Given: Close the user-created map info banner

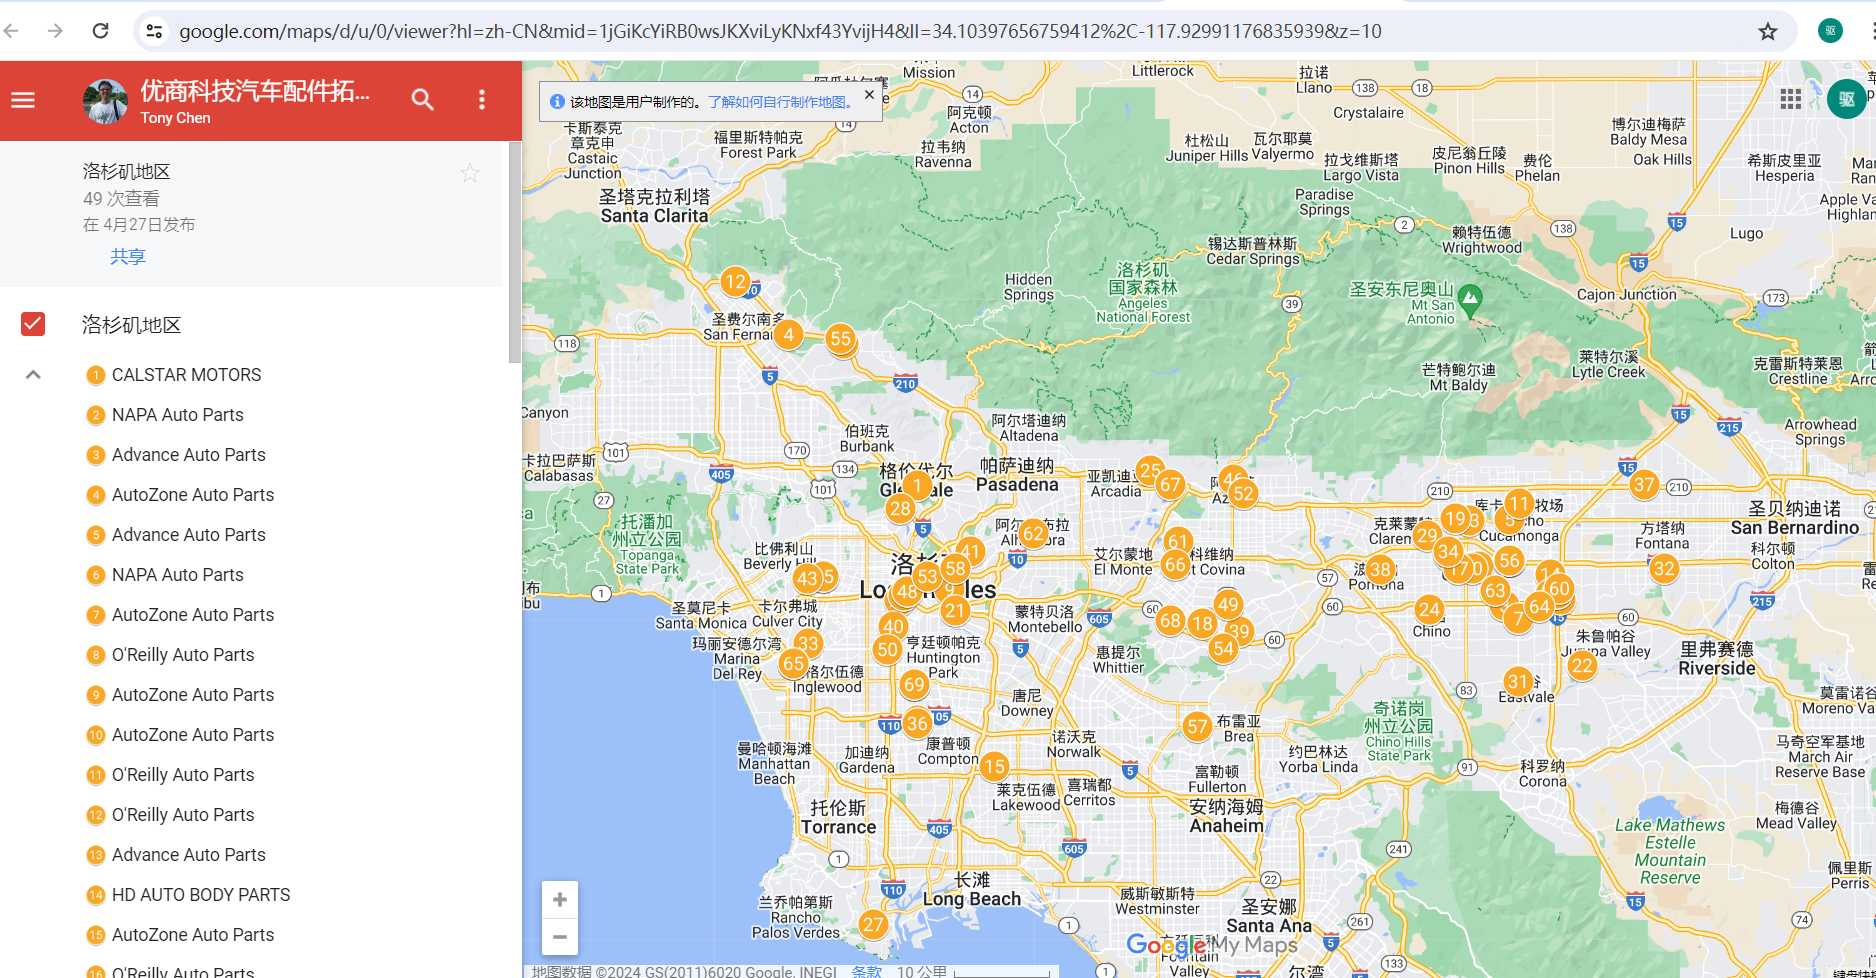Looking at the screenshot, I should (869, 95).
